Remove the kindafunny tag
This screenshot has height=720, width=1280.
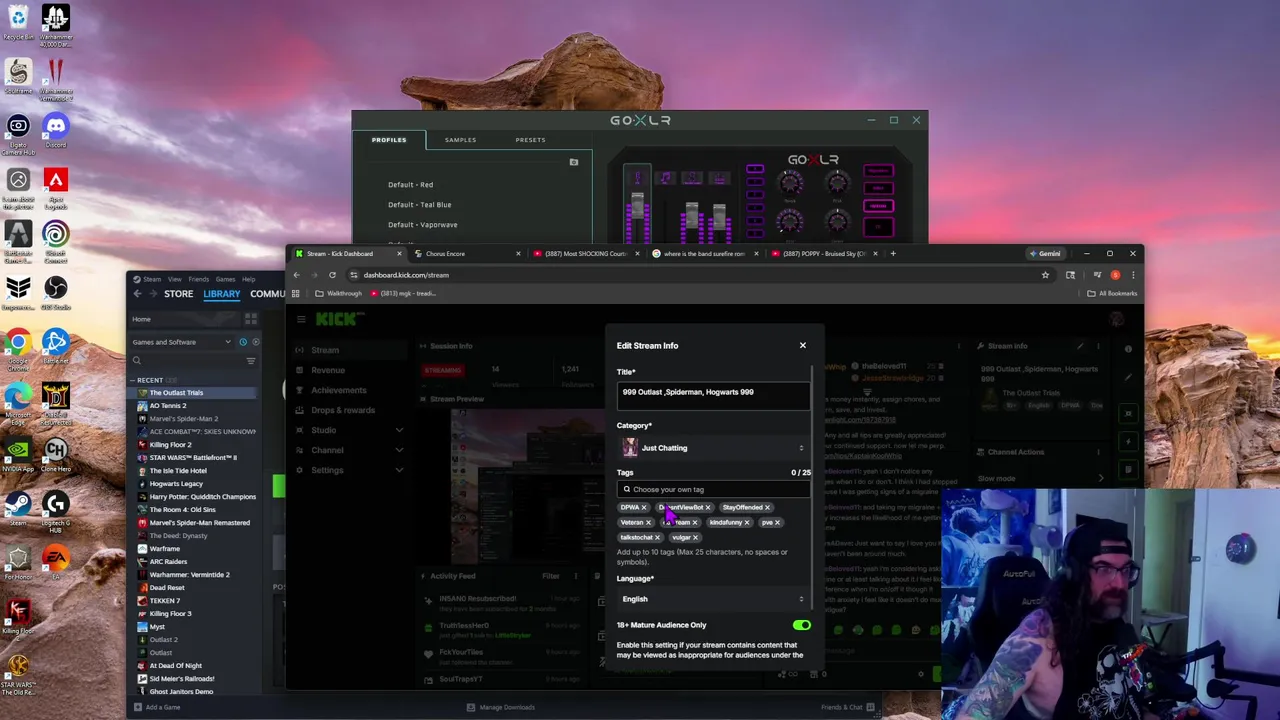(x=746, y=522)
